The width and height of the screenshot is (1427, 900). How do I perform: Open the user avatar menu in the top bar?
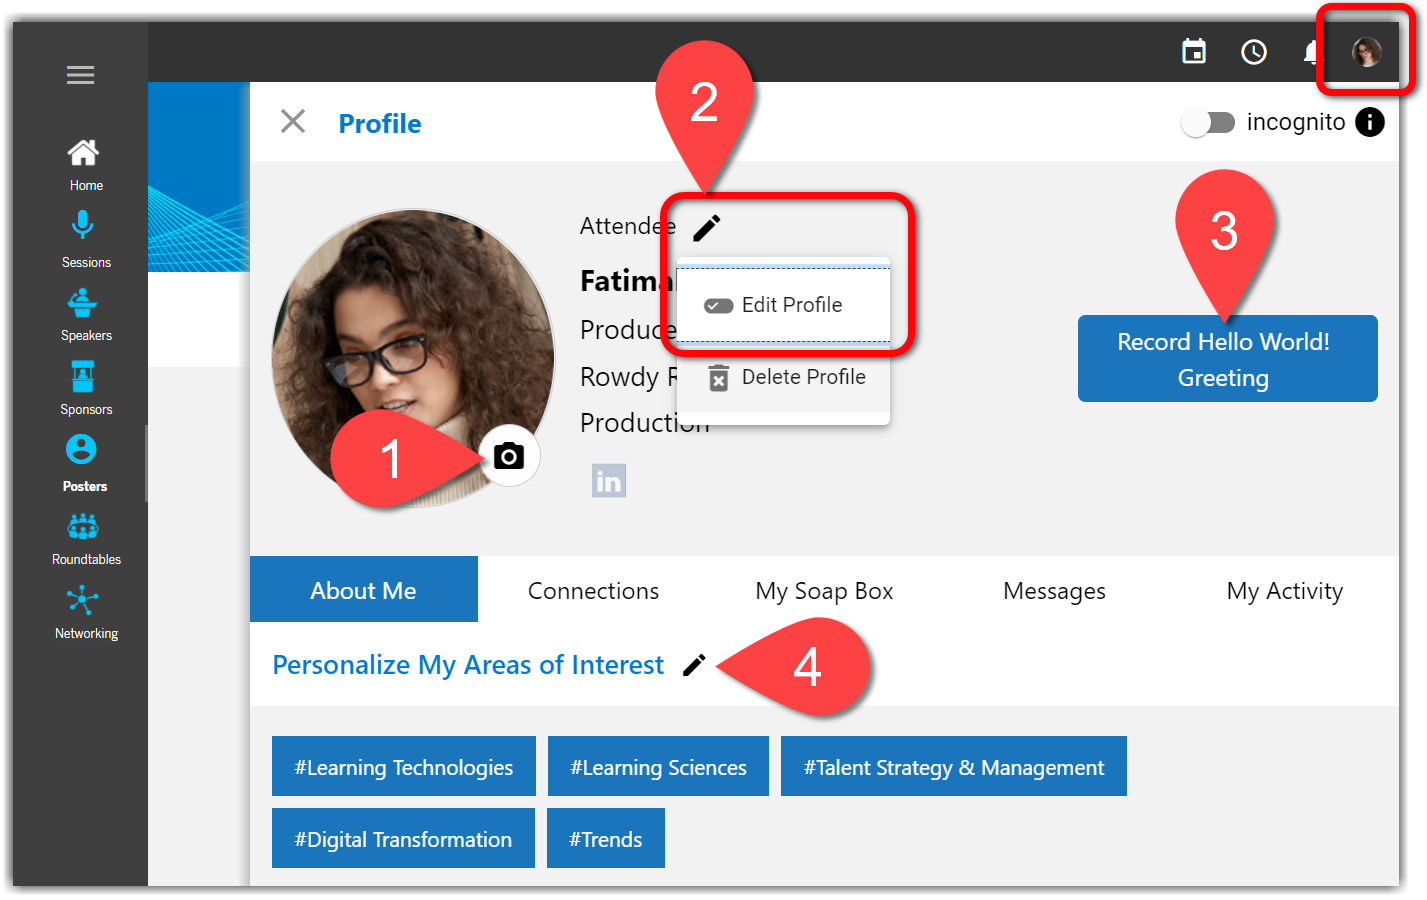tap(1366, 52)
